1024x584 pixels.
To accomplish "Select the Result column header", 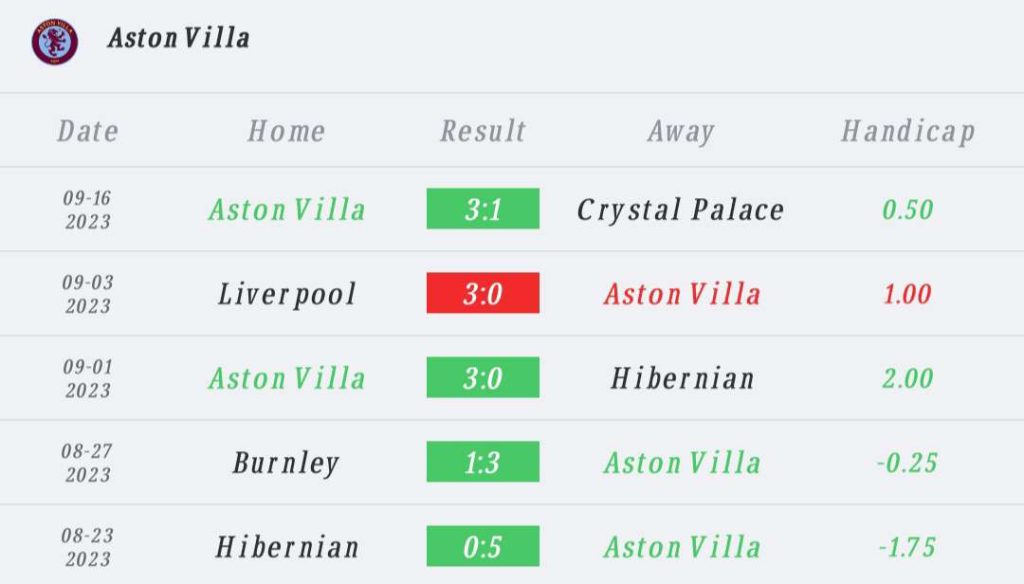I will point(483,131).
